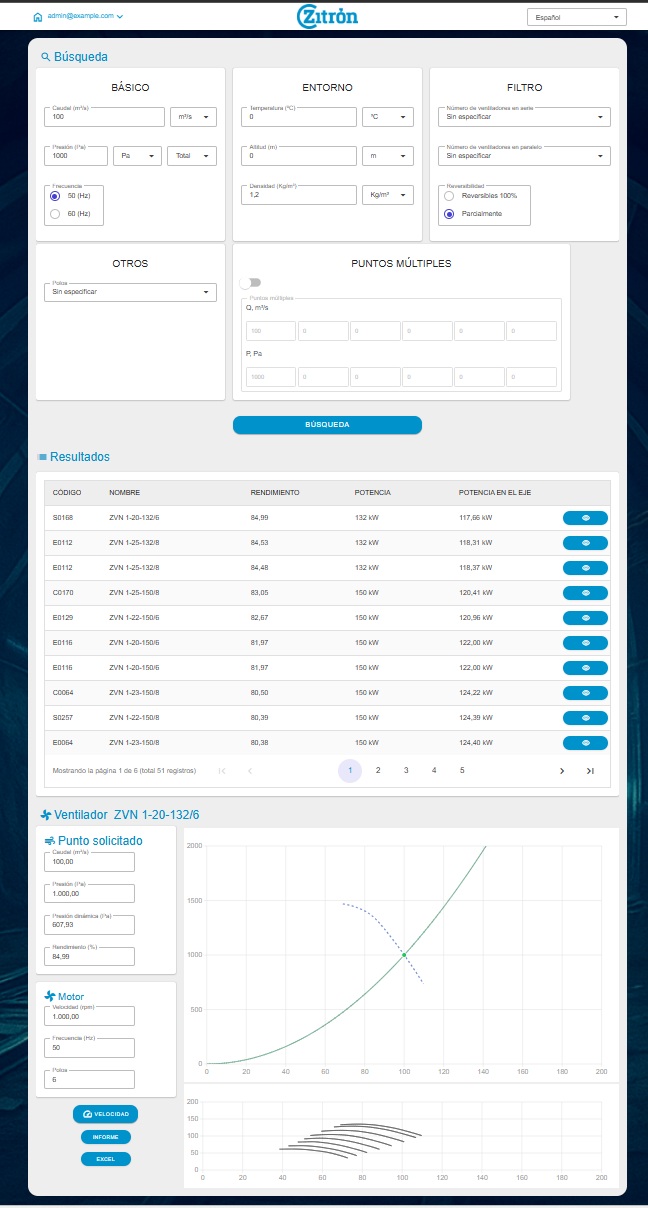Click the Caudal input field in Básico

104,117
